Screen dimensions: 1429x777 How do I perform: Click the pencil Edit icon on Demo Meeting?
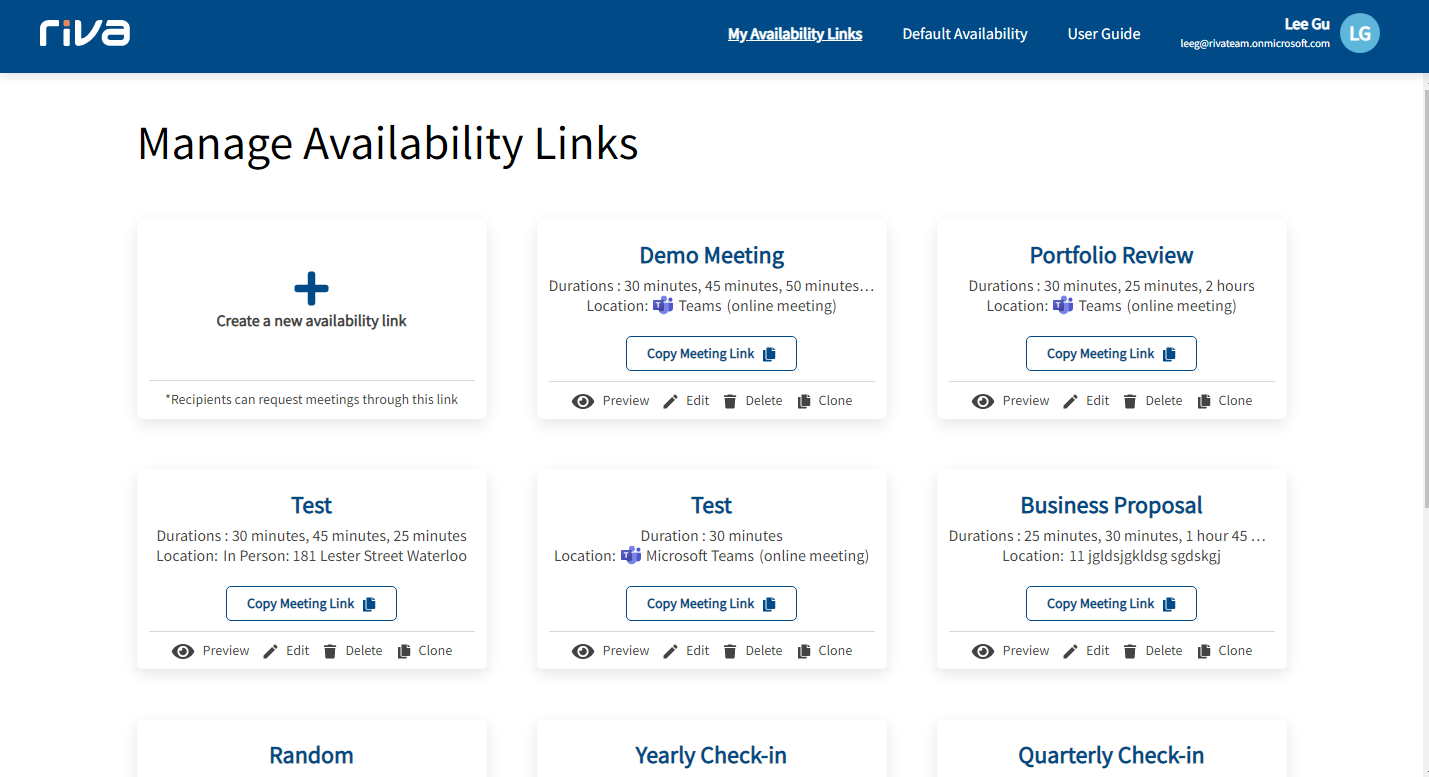tap(670, 401)
